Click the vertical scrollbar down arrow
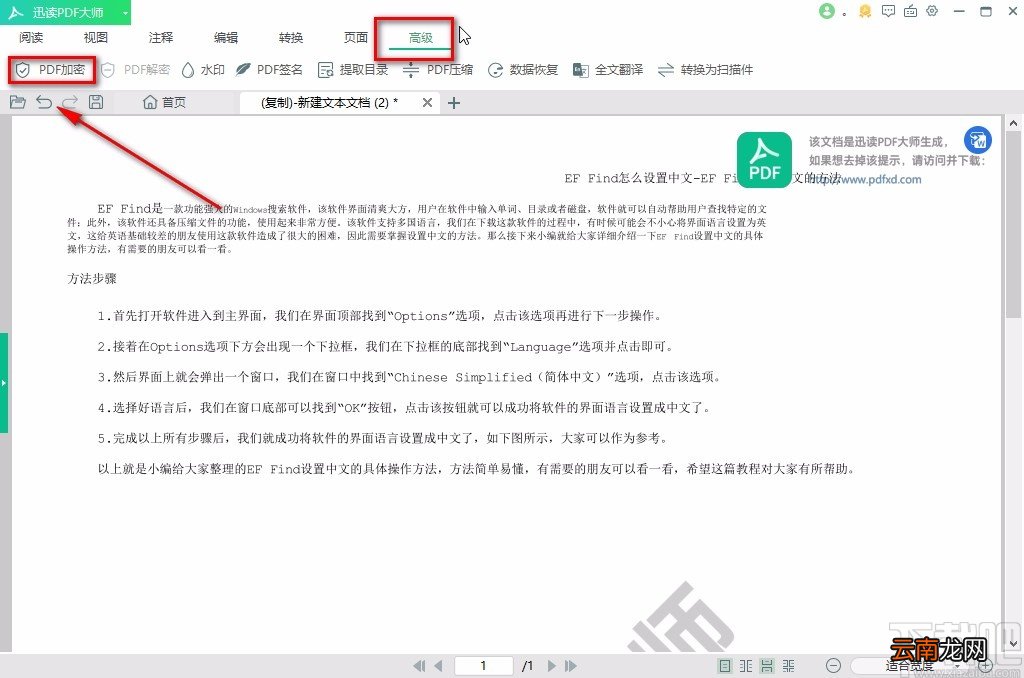Viewport: 1024px width, 678px height. point(1013,643)
